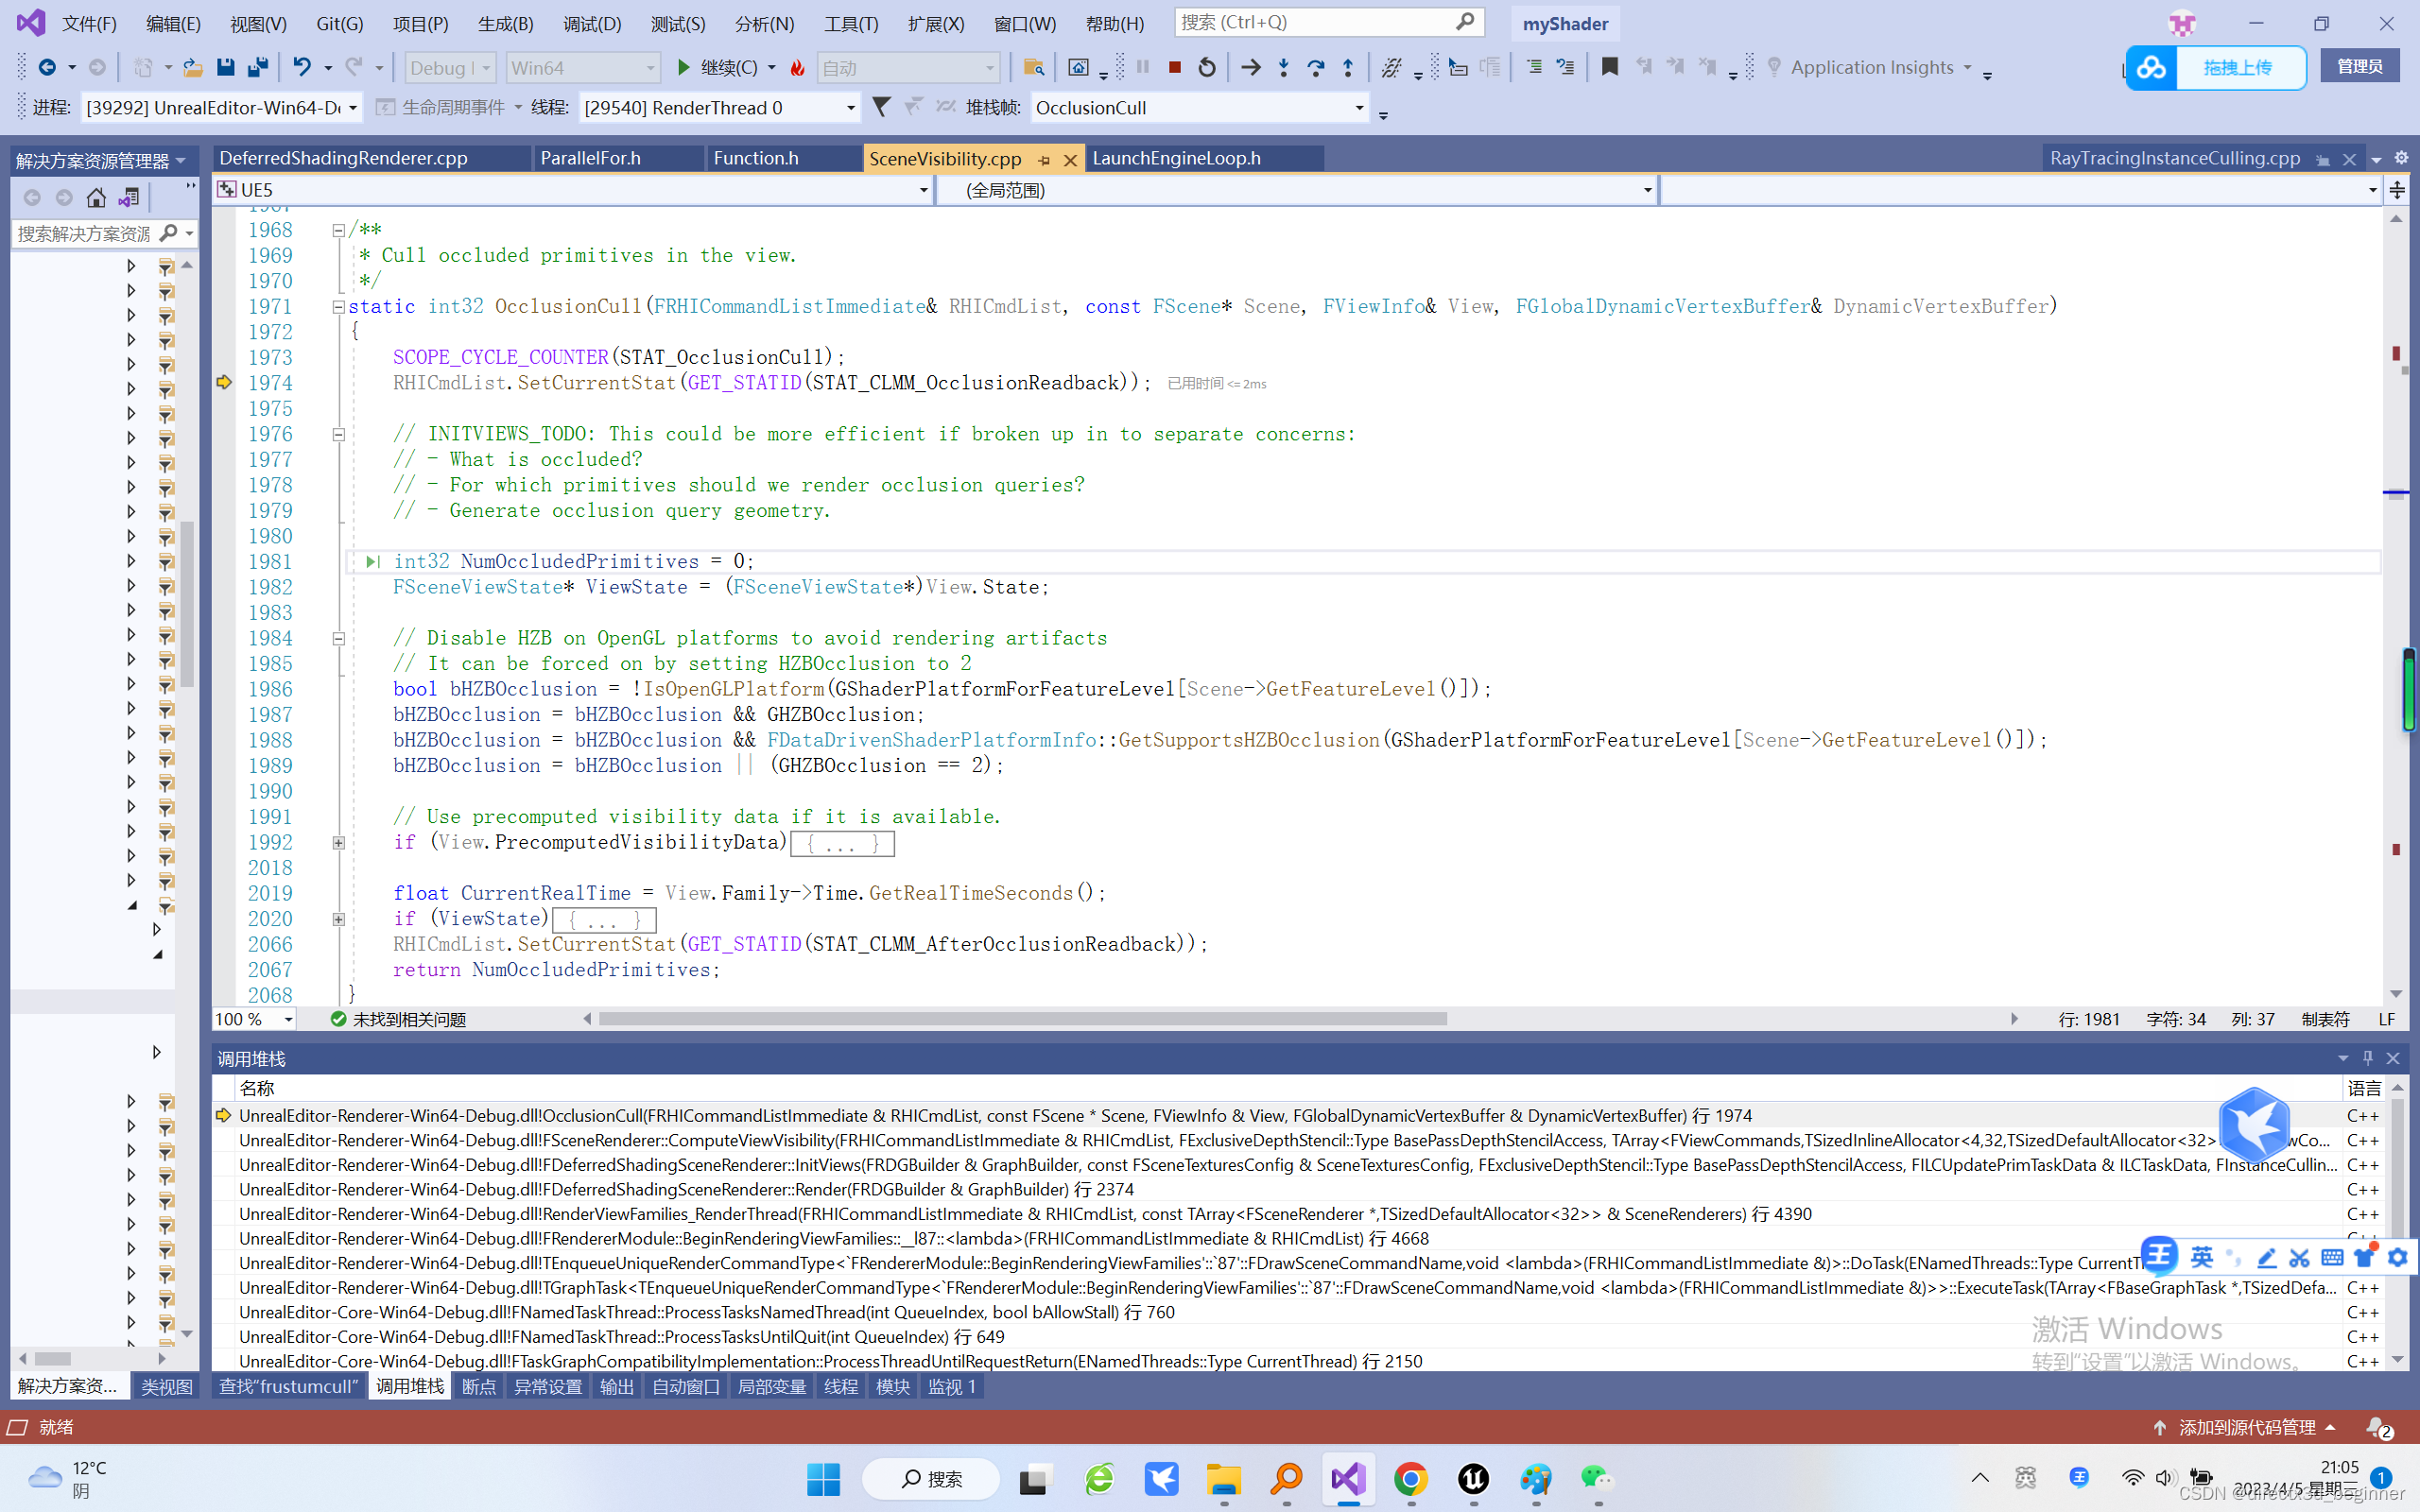Collapse the comment block on line 1984
The height and width of the screenshot is (1512, 2420).
coord(338,638)
